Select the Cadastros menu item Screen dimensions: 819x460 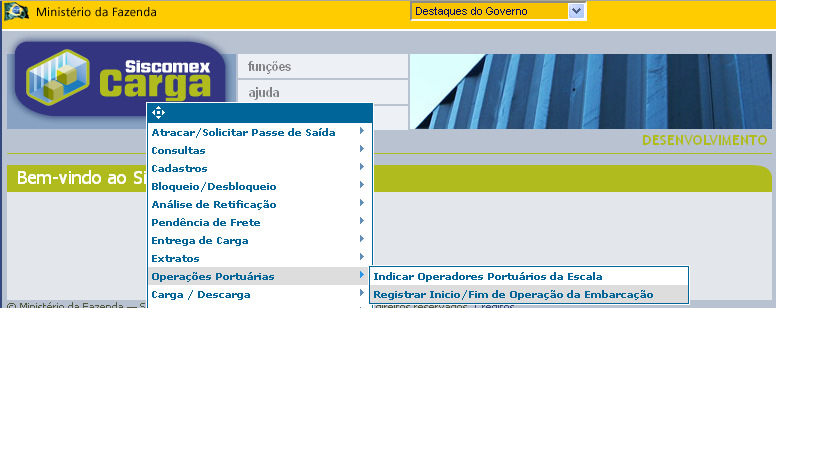tap(260, 168)
